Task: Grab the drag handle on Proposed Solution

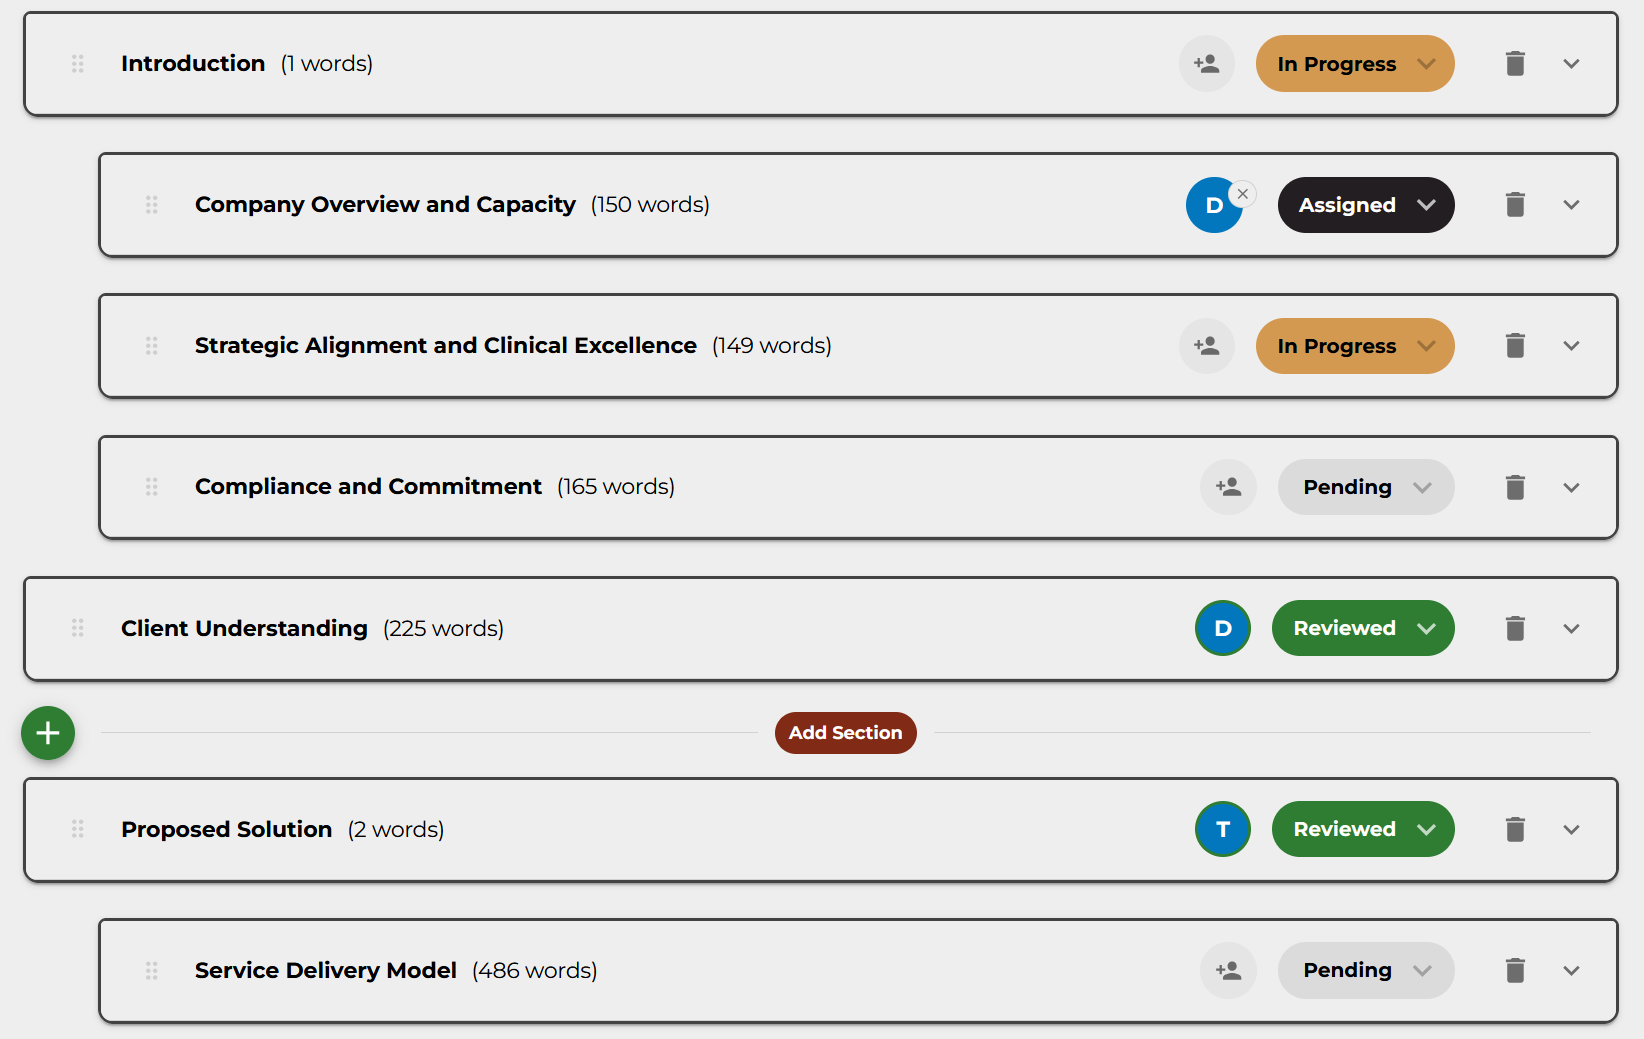Action: click(x=77, y=829)
